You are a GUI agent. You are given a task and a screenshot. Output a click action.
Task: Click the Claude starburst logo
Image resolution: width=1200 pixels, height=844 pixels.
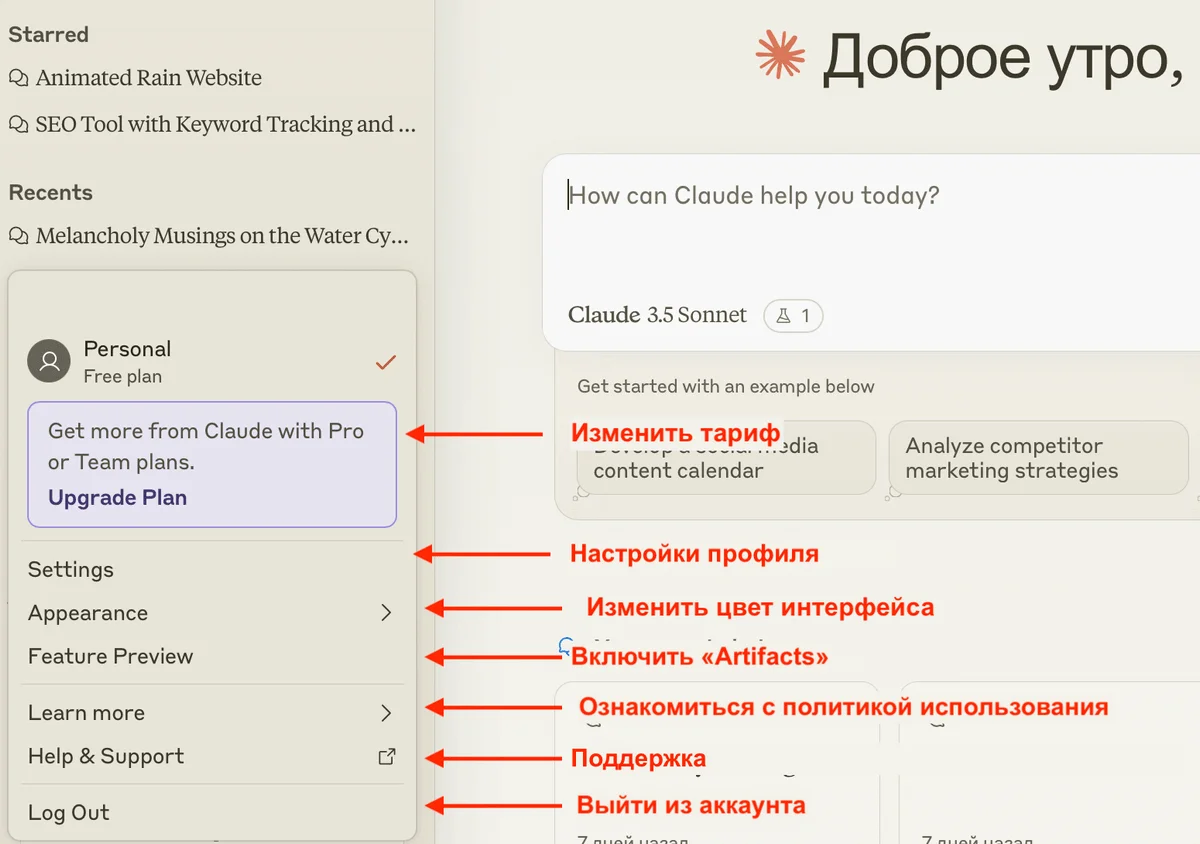tap(781, 55)
